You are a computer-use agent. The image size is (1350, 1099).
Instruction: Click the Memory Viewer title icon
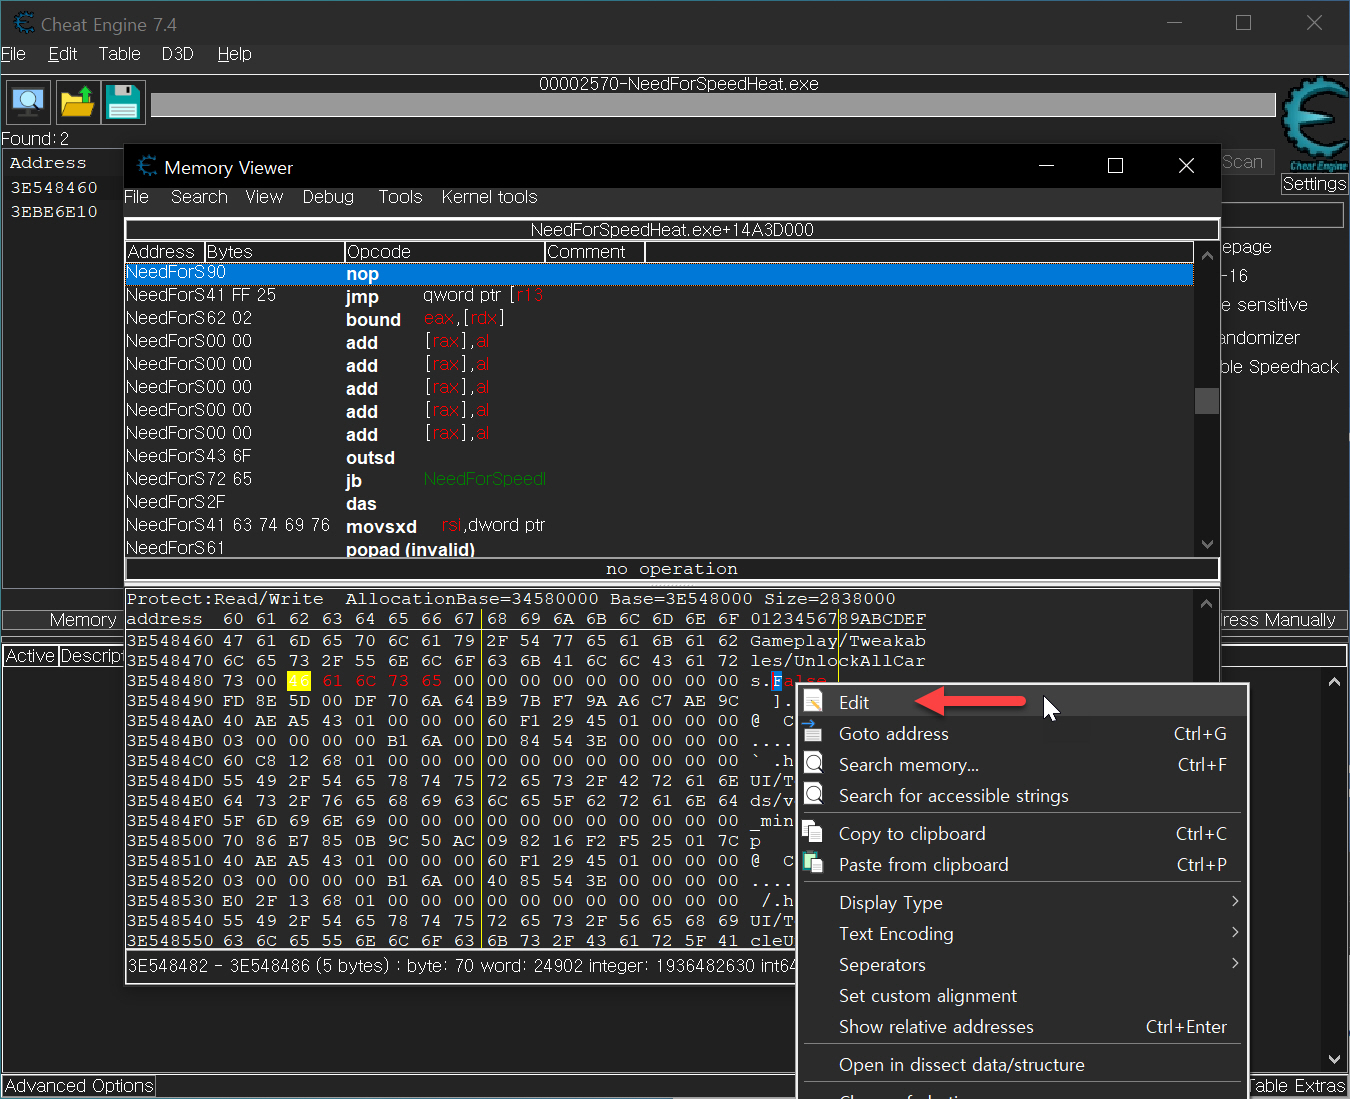147,166
